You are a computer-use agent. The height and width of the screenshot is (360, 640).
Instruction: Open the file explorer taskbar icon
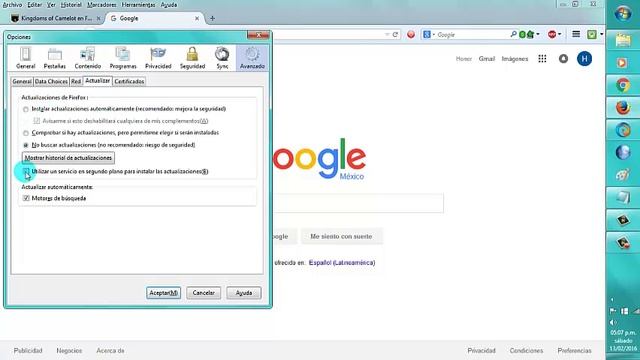tap(623, 40)
